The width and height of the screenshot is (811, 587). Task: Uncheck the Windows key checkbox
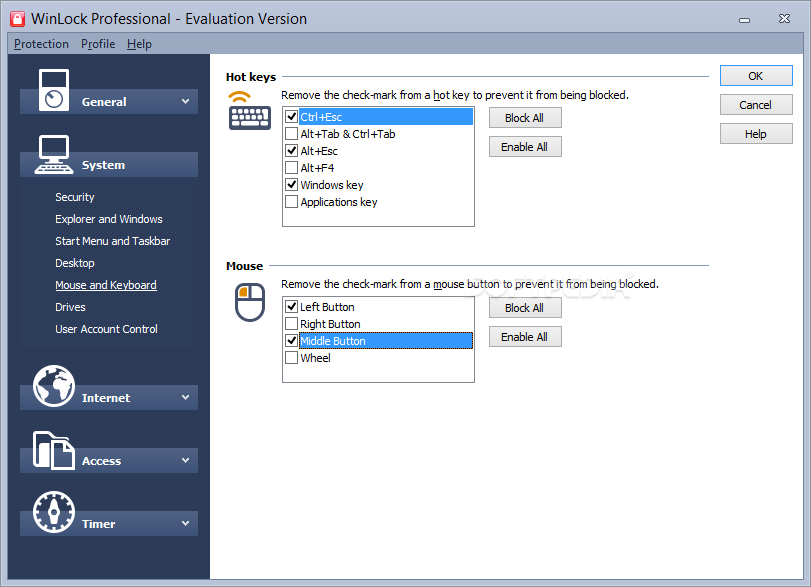pyautogui.click(x=292, y=185)
